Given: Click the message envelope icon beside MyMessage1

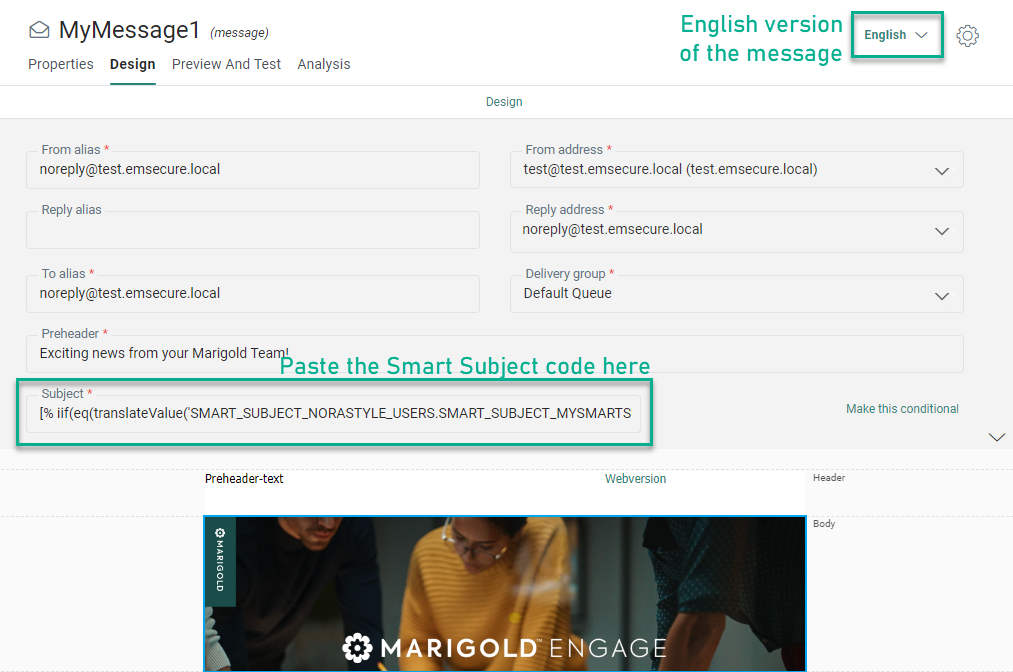Looking at the screenshot, I should (x=39, y=30).
